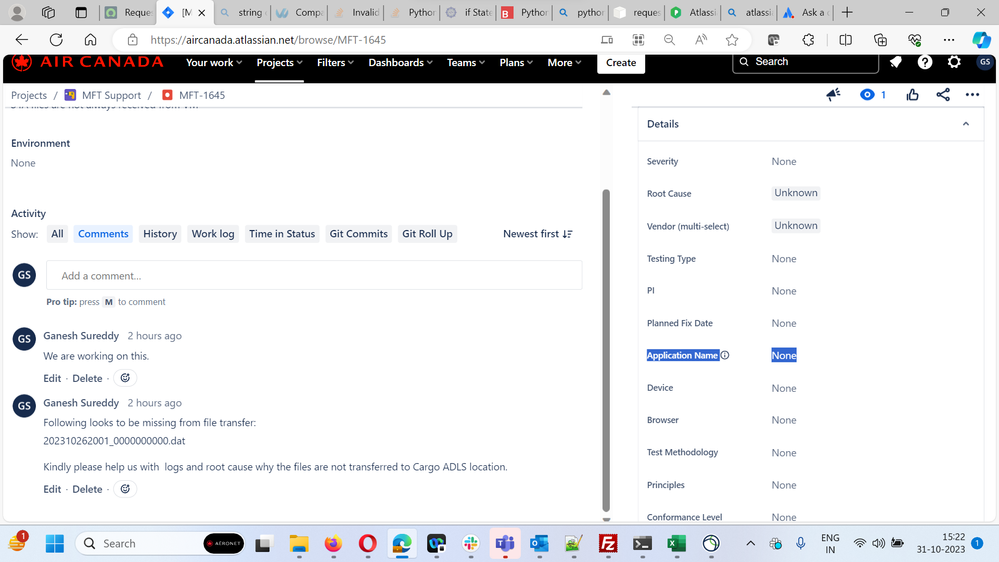
Task: Open Windows Start menu
Action: pyautogui.click(x=55, y=544)
